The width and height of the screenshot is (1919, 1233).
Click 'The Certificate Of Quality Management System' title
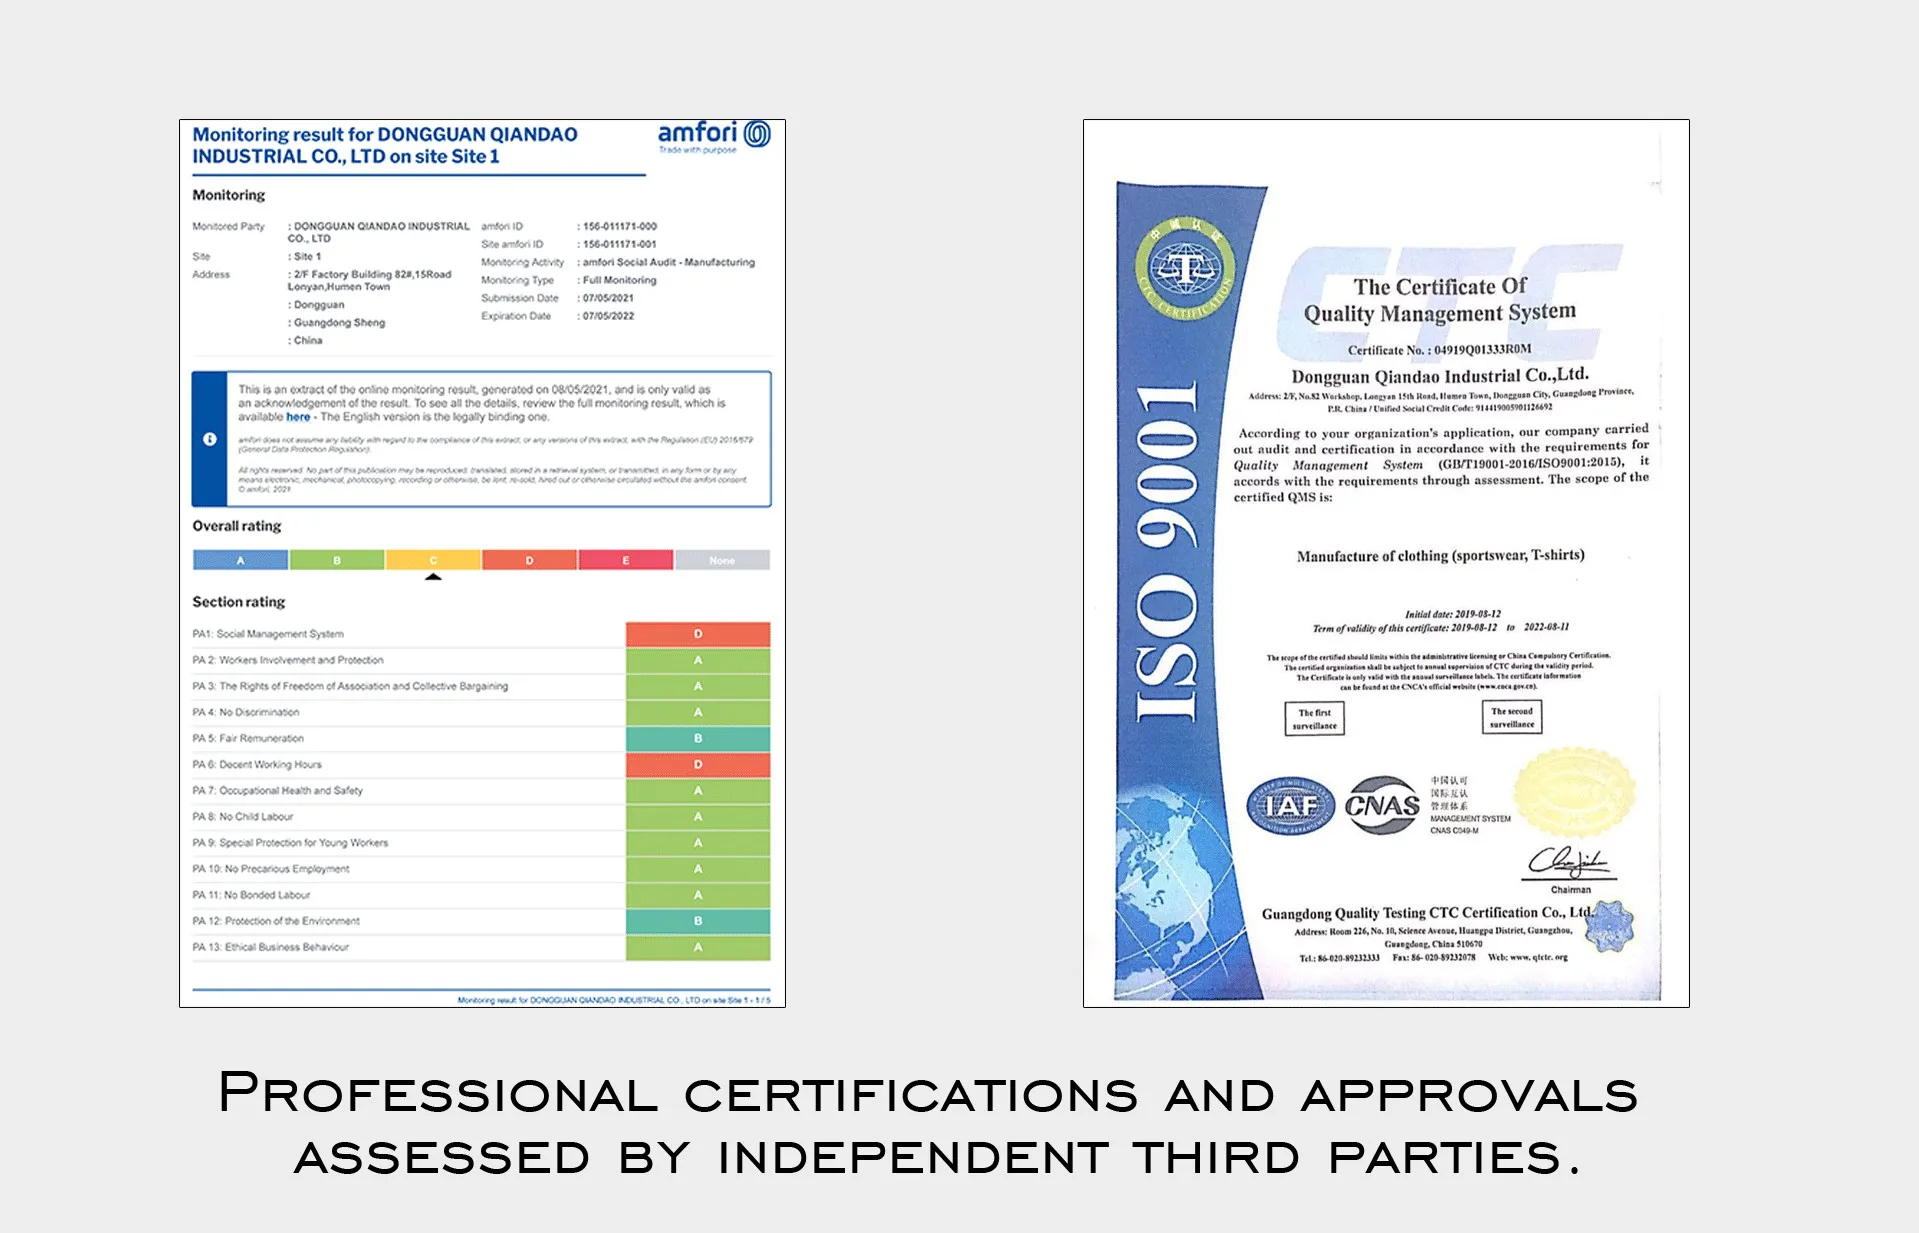1440,300
